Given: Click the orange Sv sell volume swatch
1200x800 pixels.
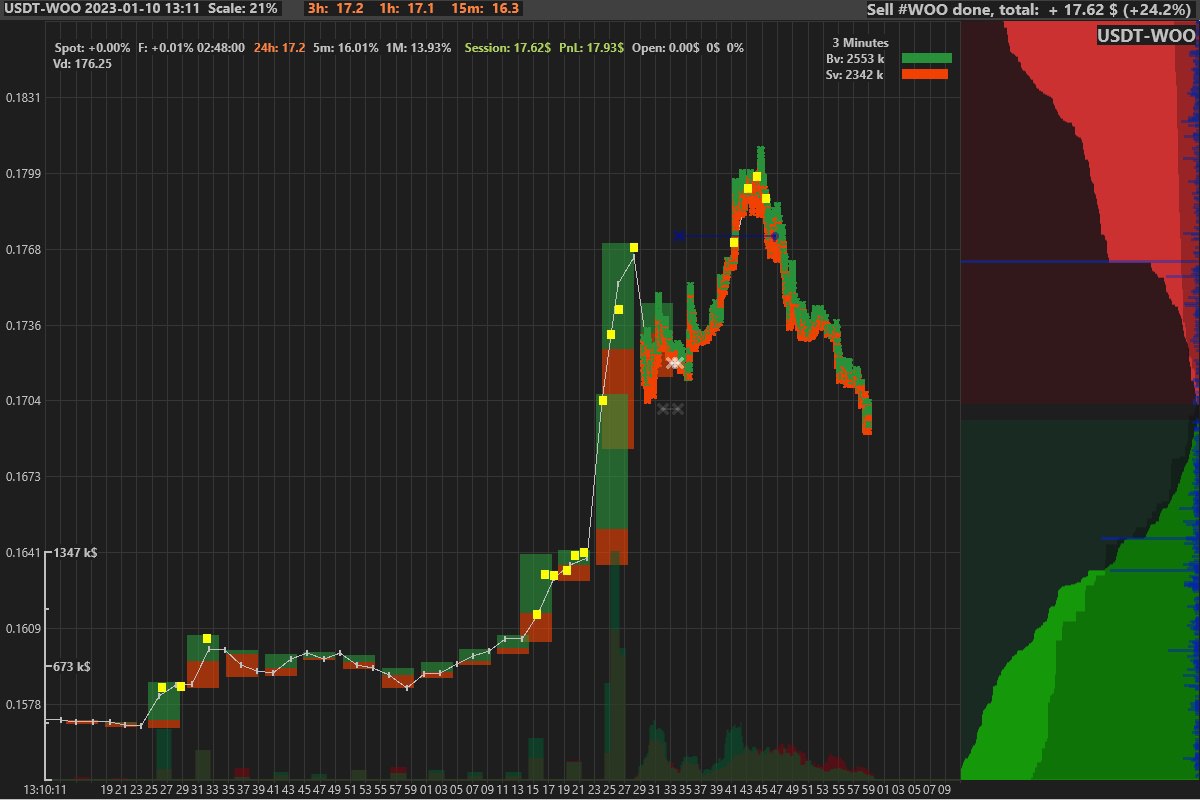Looking at the screenshot, I should 926,74.
